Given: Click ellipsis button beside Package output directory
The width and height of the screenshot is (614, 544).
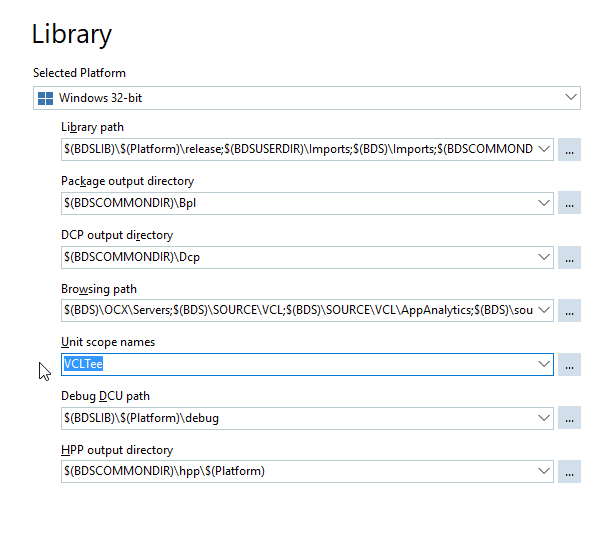Looking at the screenshot, I should pyautogui.click(x=569, y=203).
